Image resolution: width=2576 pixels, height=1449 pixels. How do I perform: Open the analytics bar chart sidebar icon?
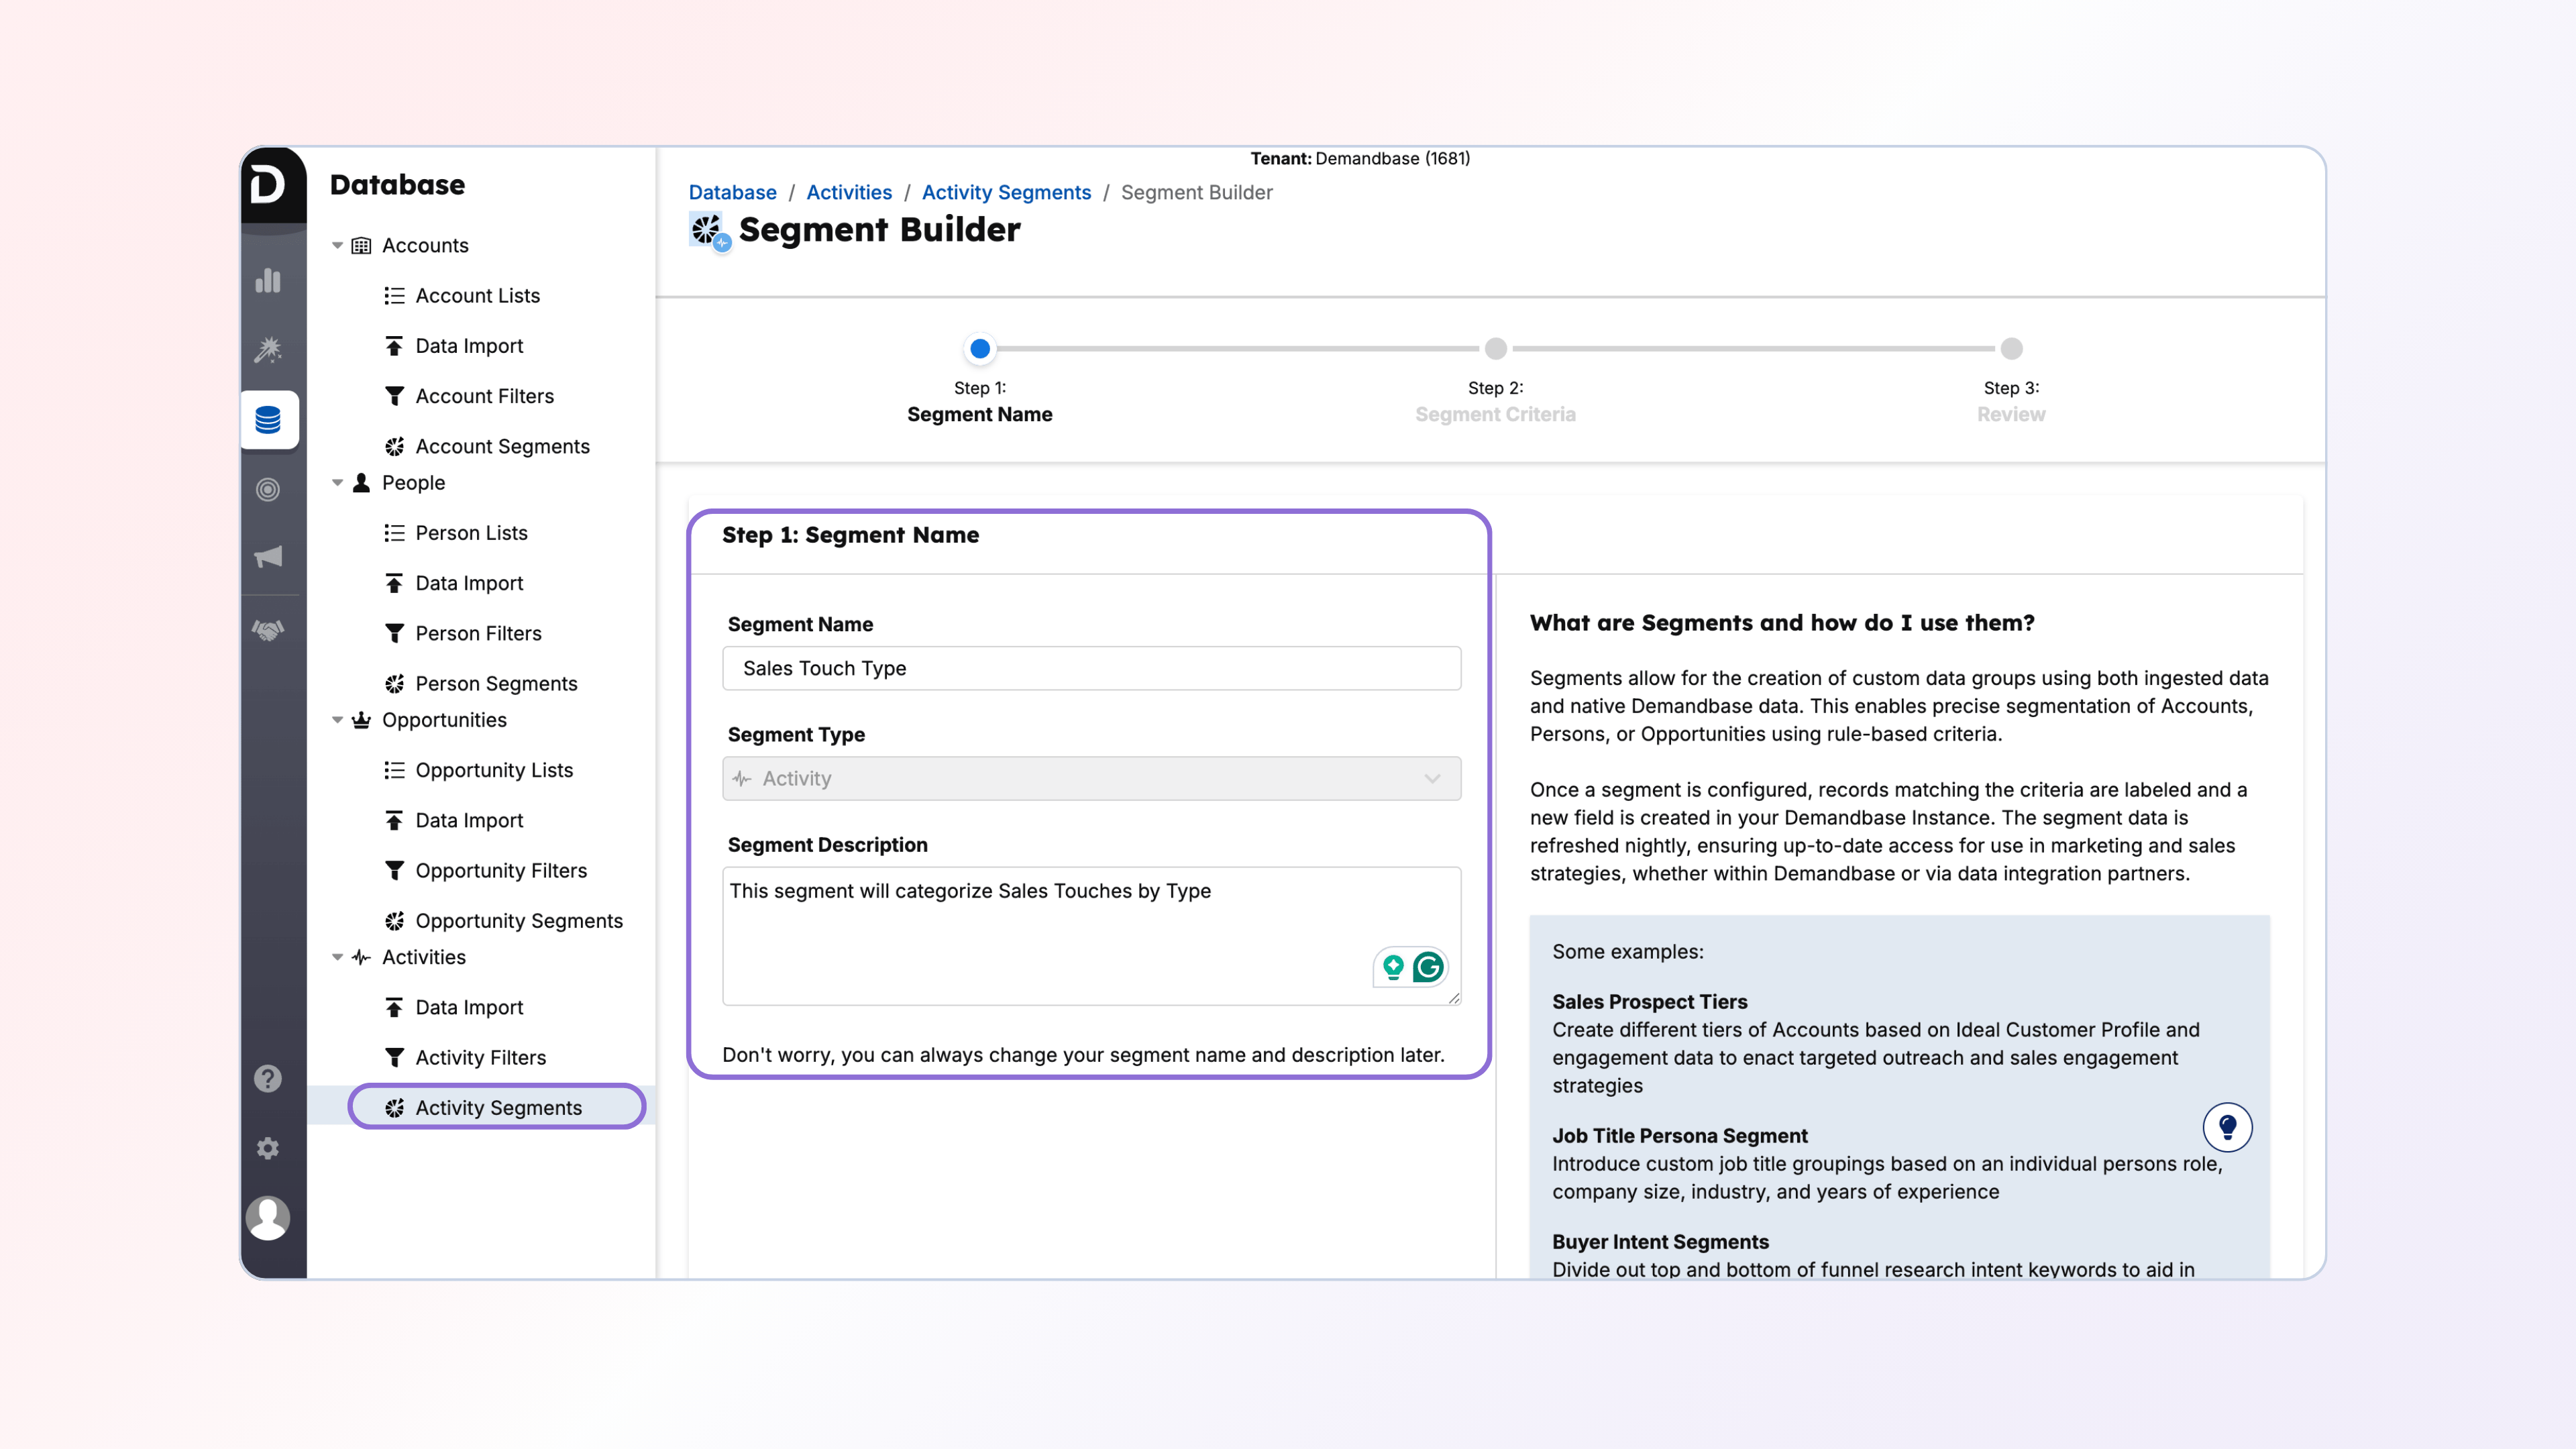pos(268,281)
